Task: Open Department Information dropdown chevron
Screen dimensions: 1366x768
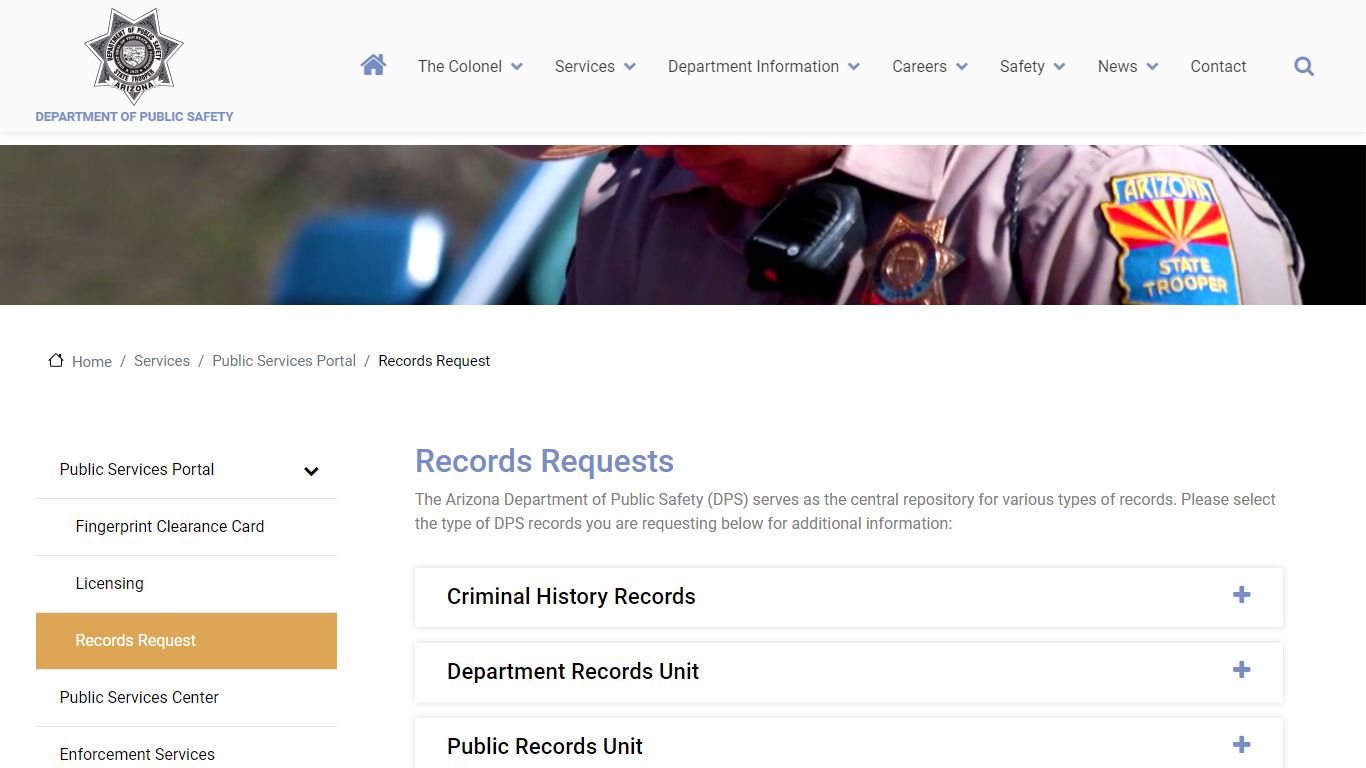Action: pyautogui.click(x=854, y=67)
